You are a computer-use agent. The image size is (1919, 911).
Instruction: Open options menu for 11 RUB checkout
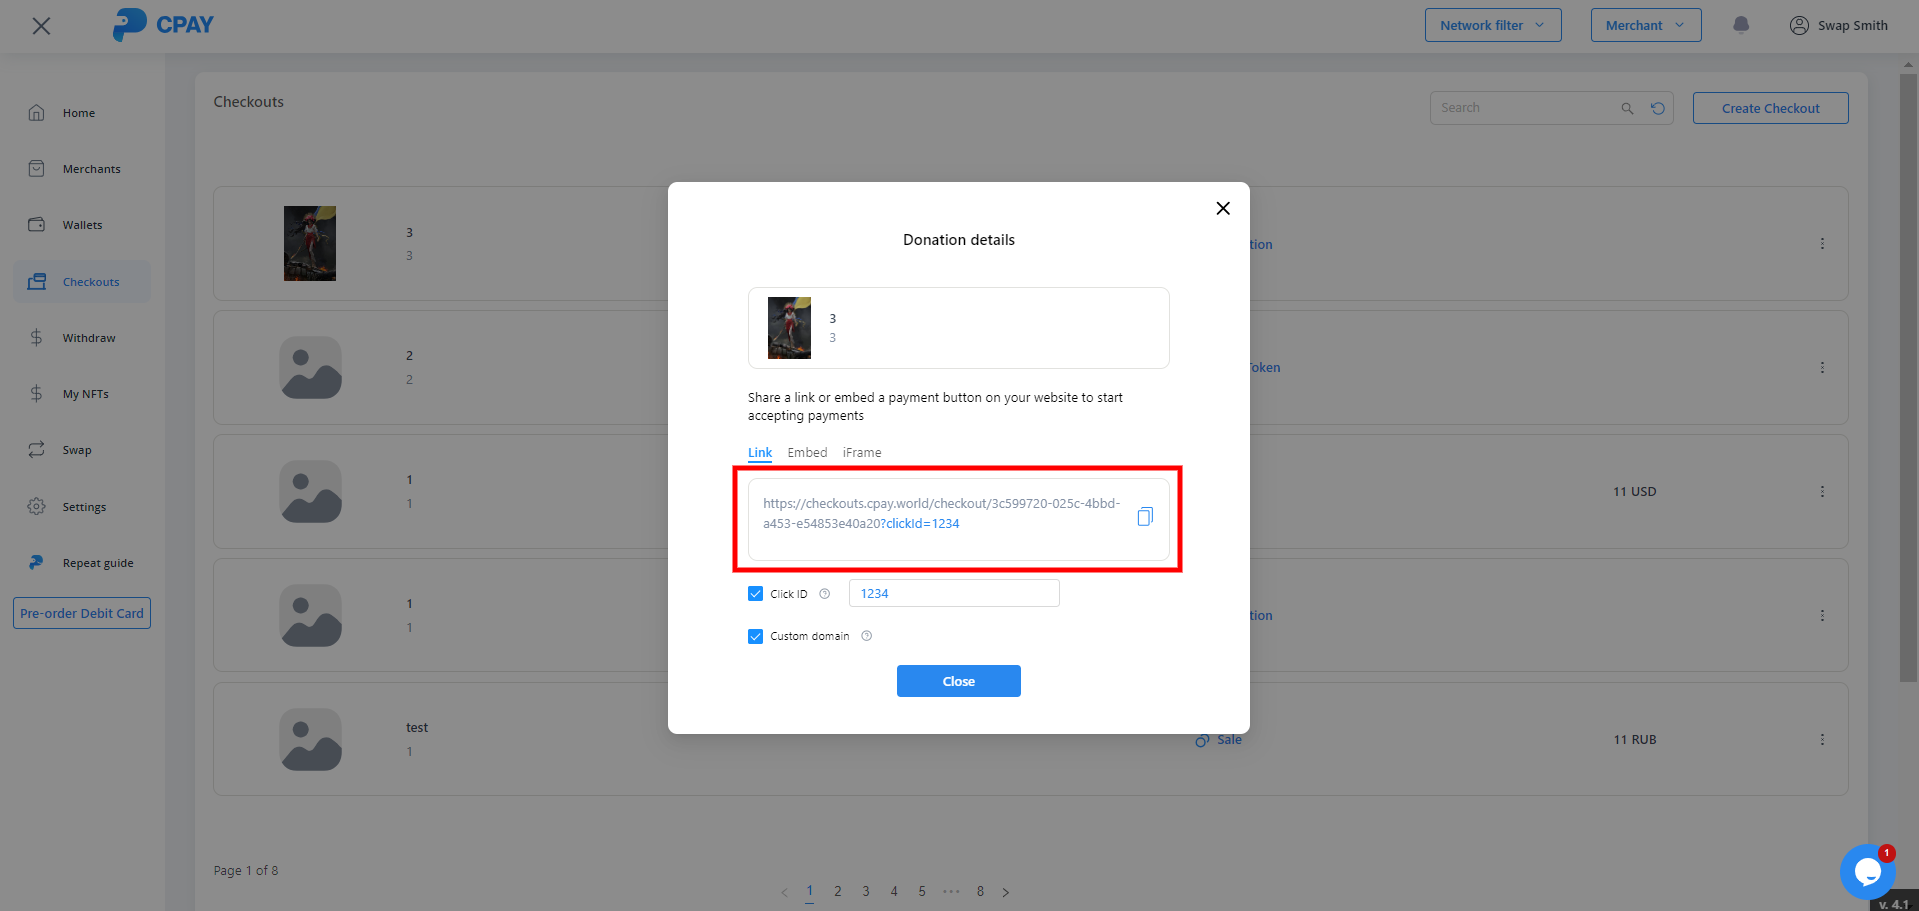pos(1822,739)
